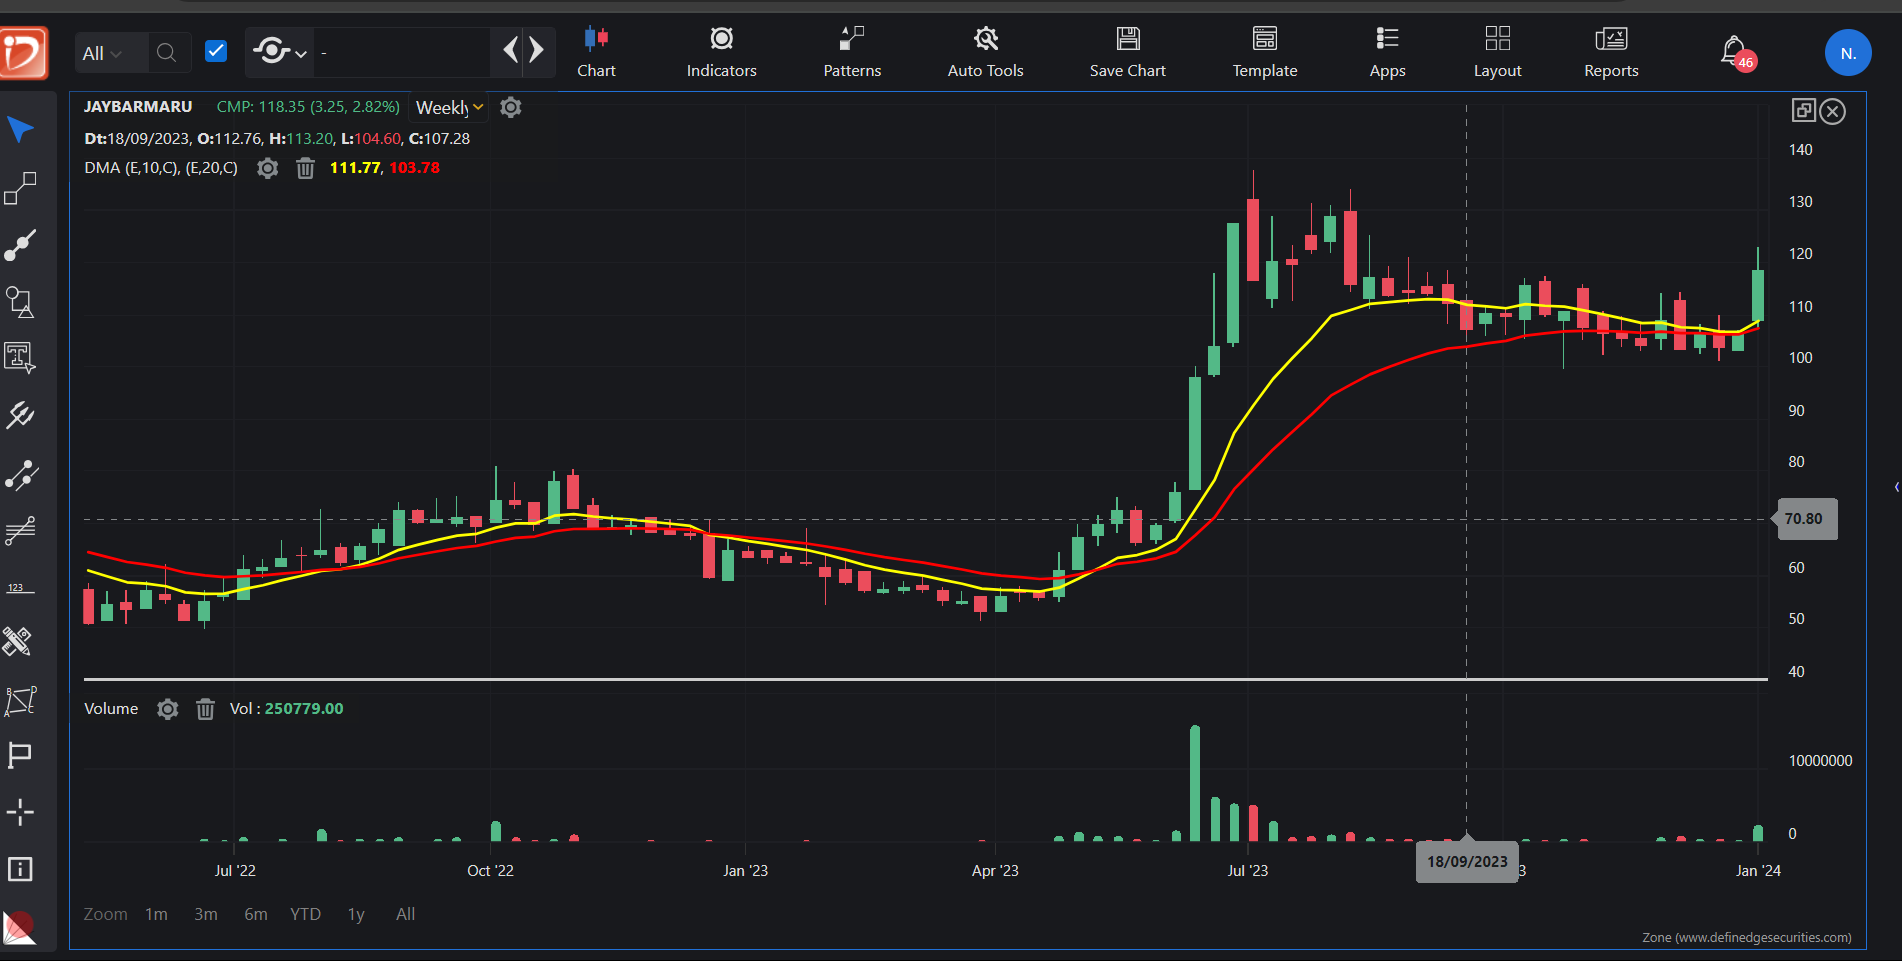Screen dimensions: 1902x961
Task: Click the Vol : 250779.00 readout
Action: (286, 709)
